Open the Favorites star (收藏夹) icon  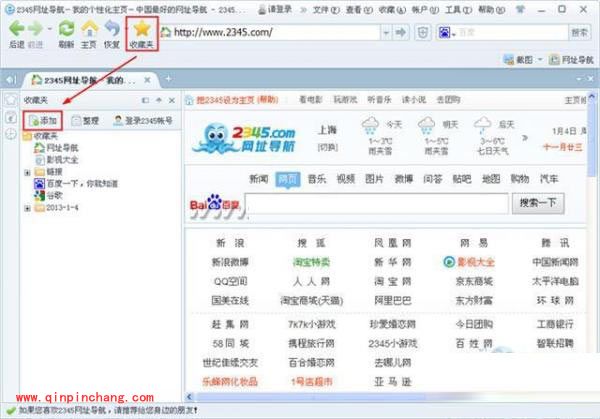point(142,28)
